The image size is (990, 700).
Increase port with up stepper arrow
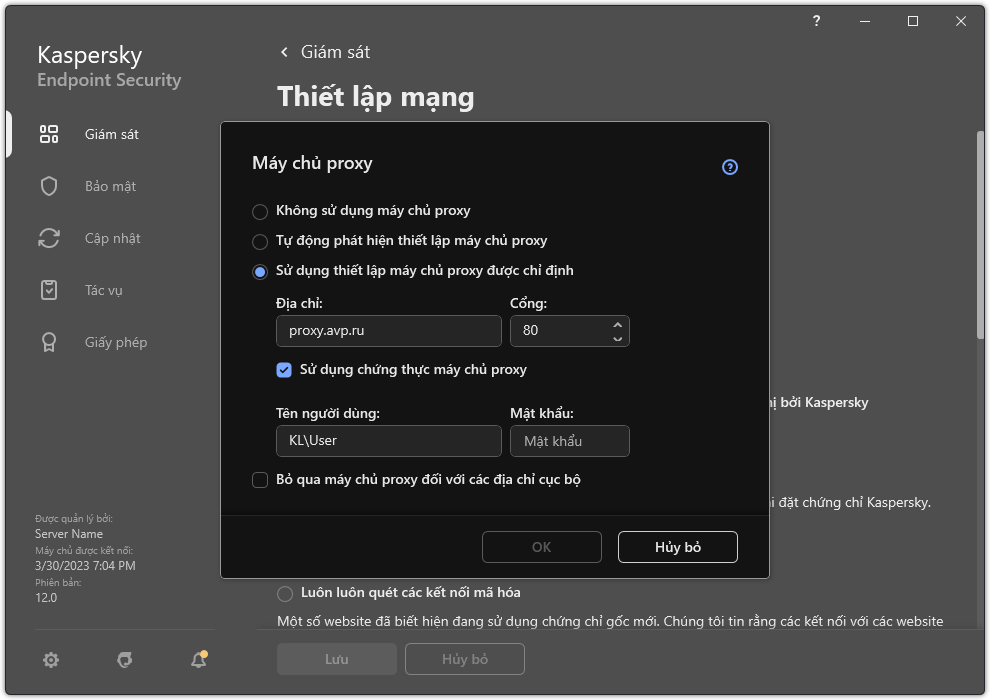(x=619, y=324)
